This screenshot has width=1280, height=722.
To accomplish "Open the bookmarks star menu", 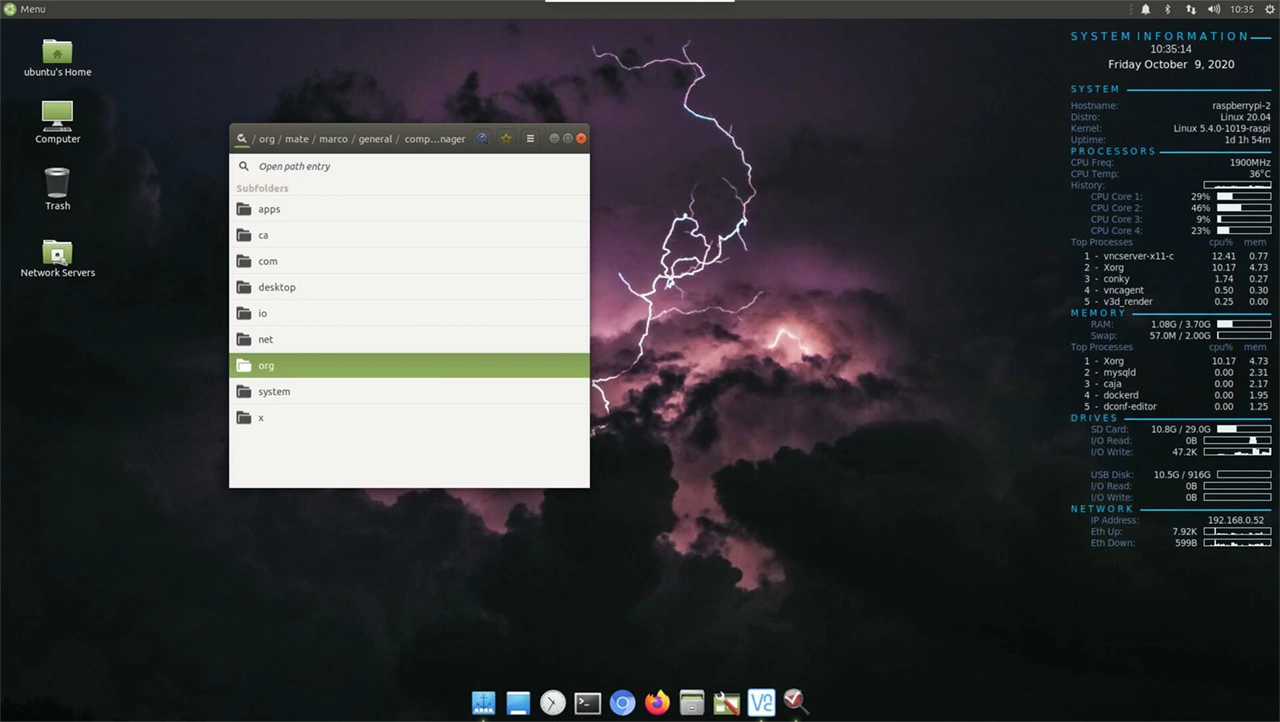I will click(506, 139).
